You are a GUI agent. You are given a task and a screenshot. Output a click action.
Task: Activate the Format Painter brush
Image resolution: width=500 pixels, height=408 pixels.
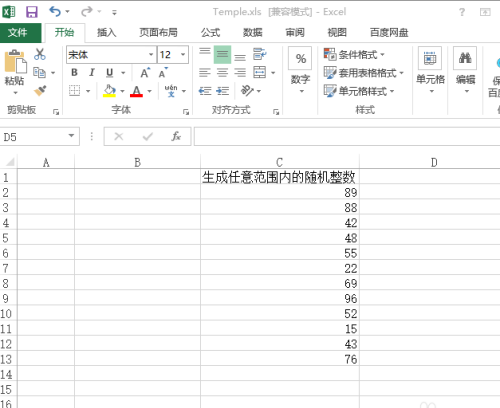point(40,91)
